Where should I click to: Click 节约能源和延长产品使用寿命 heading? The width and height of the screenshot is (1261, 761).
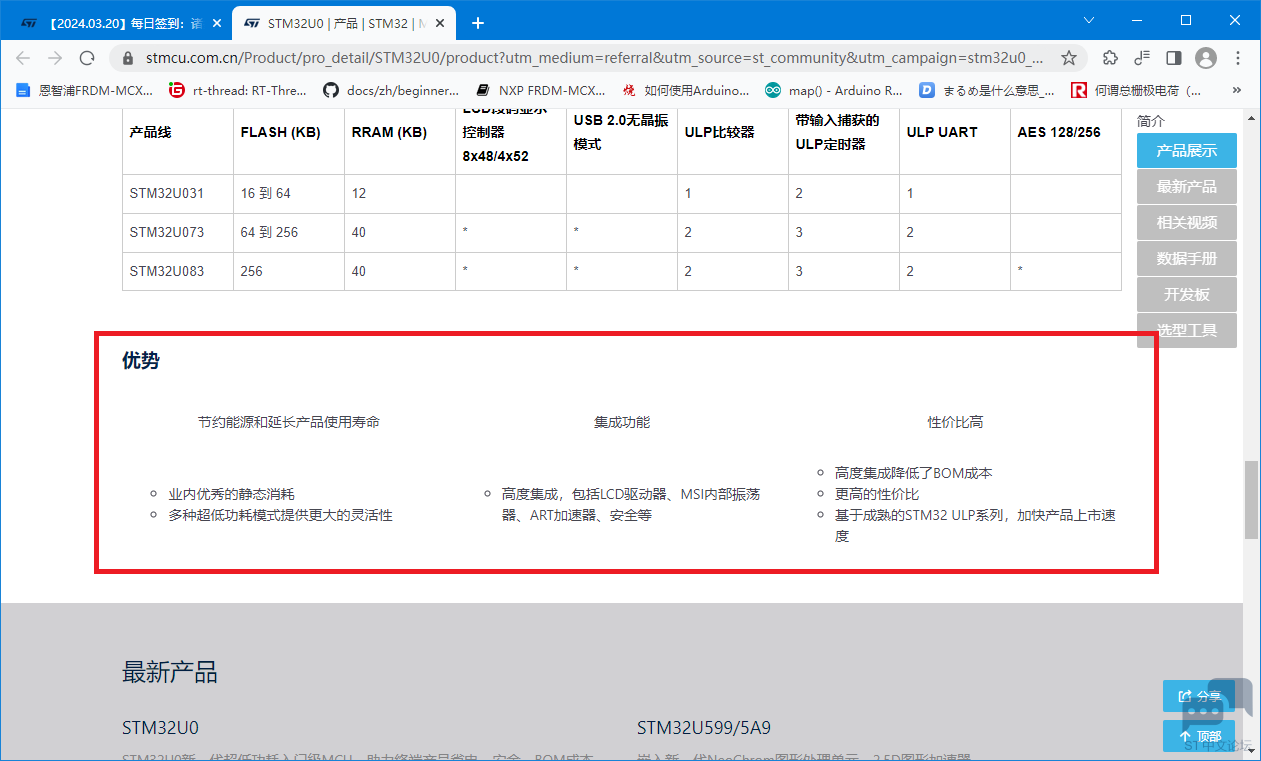(289, 422)
